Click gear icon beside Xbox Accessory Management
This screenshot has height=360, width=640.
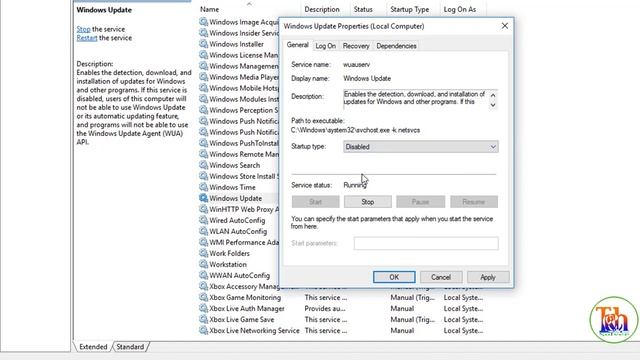[203, 286]
